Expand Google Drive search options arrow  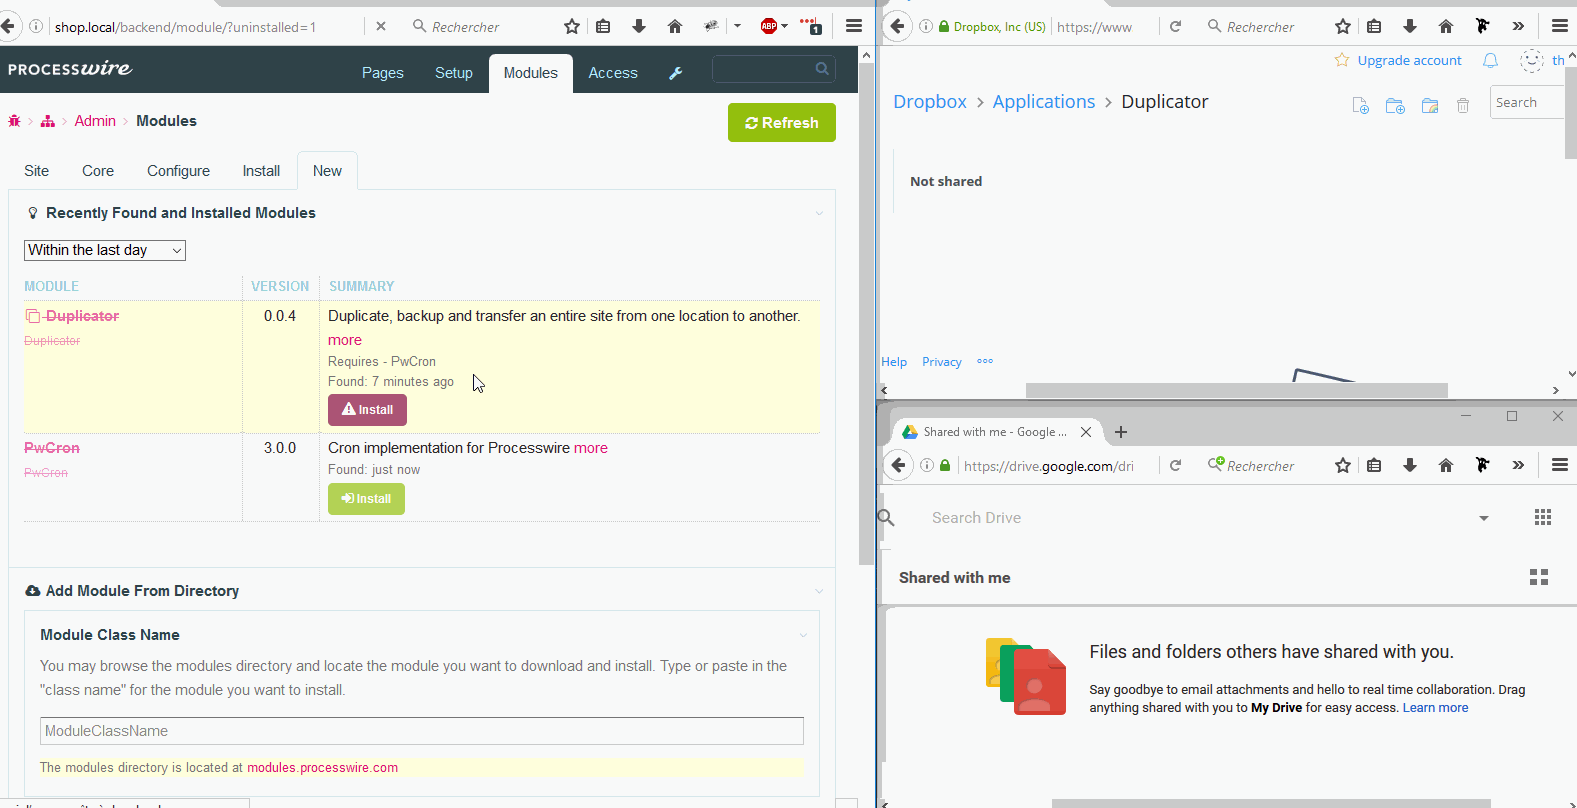click(1484, 518)
